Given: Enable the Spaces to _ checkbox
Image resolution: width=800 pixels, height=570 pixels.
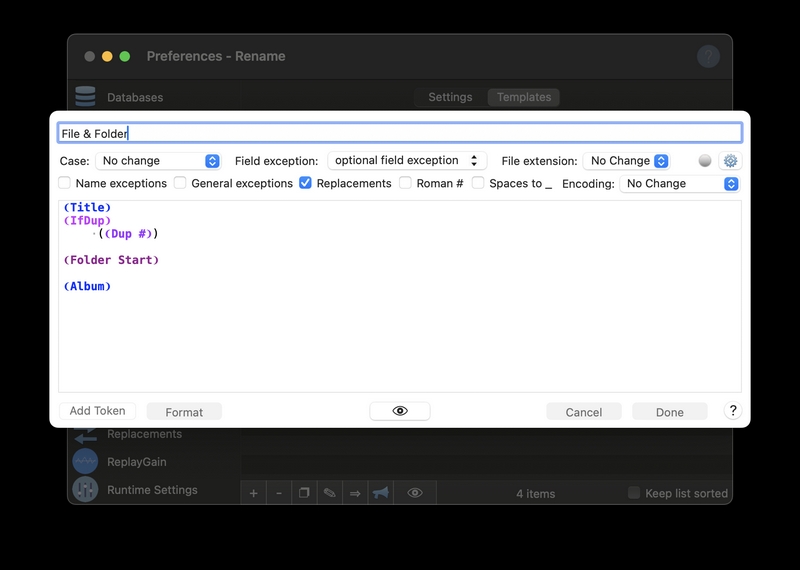Looking at the screenshot, I should (478, 183).
